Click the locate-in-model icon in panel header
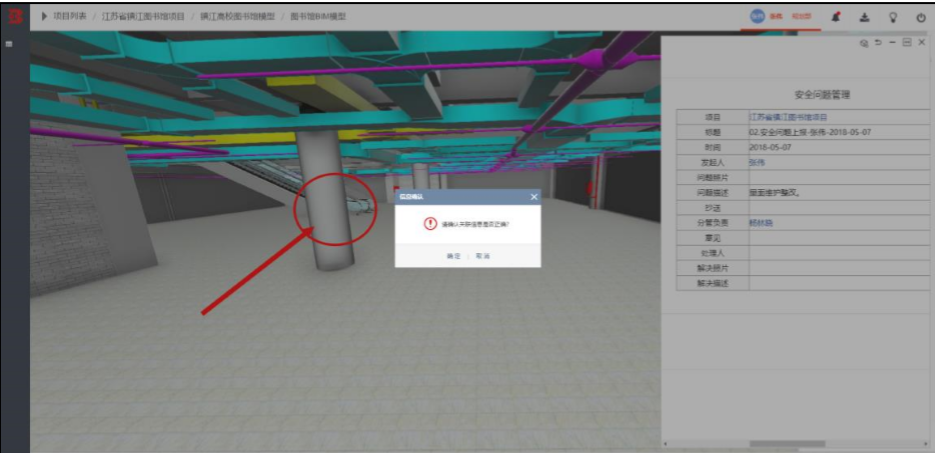Image resolution: width=935 pixels, height=453 pixels. pyautogui.click(x=863, y=43)
